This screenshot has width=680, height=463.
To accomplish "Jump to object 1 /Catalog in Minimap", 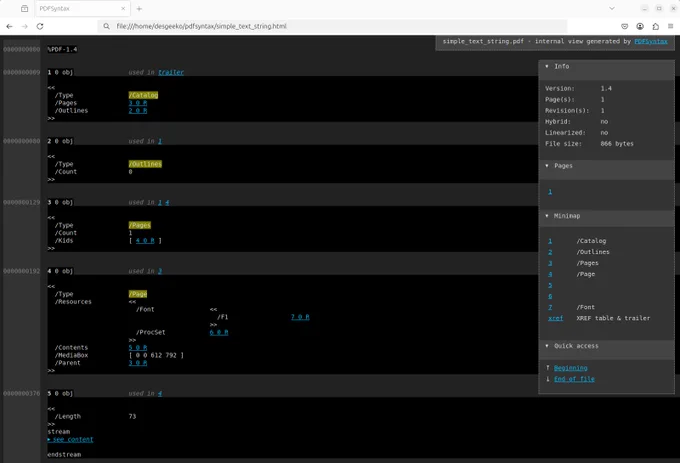I will pos(550,241).
